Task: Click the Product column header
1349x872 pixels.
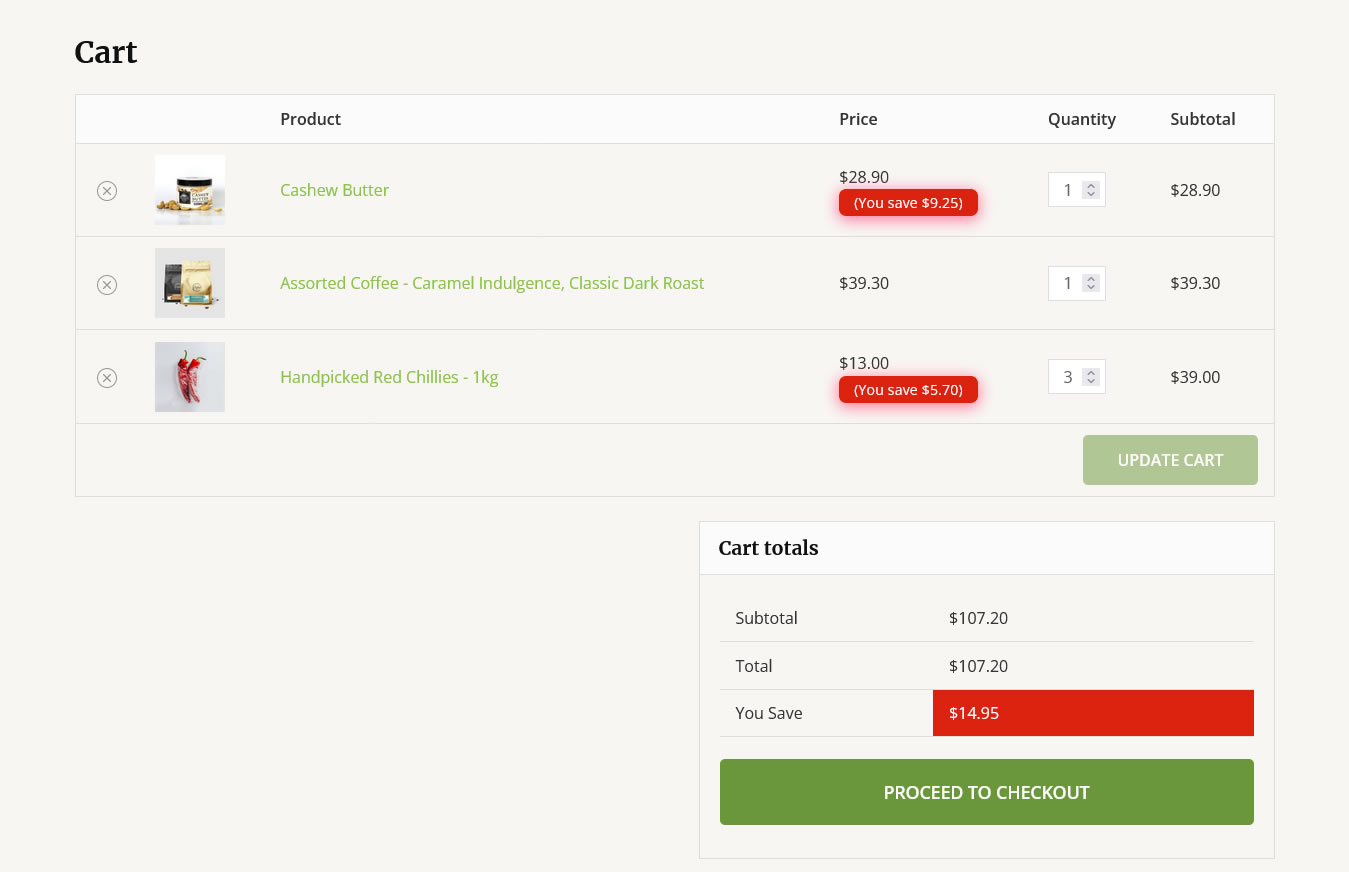Action: pyautogui.click(x=310, y=119)
